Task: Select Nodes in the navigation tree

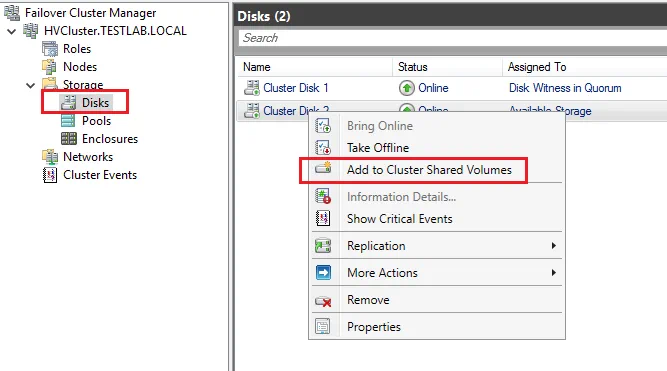Action: tap(80, 67)
